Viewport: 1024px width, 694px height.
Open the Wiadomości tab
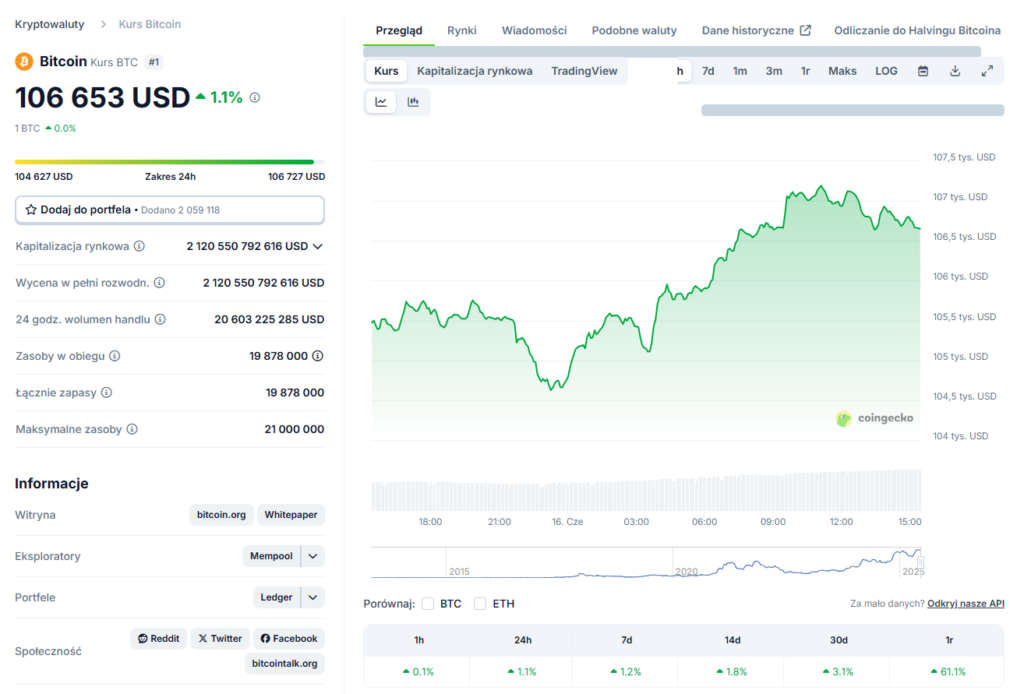click(534, 31)
